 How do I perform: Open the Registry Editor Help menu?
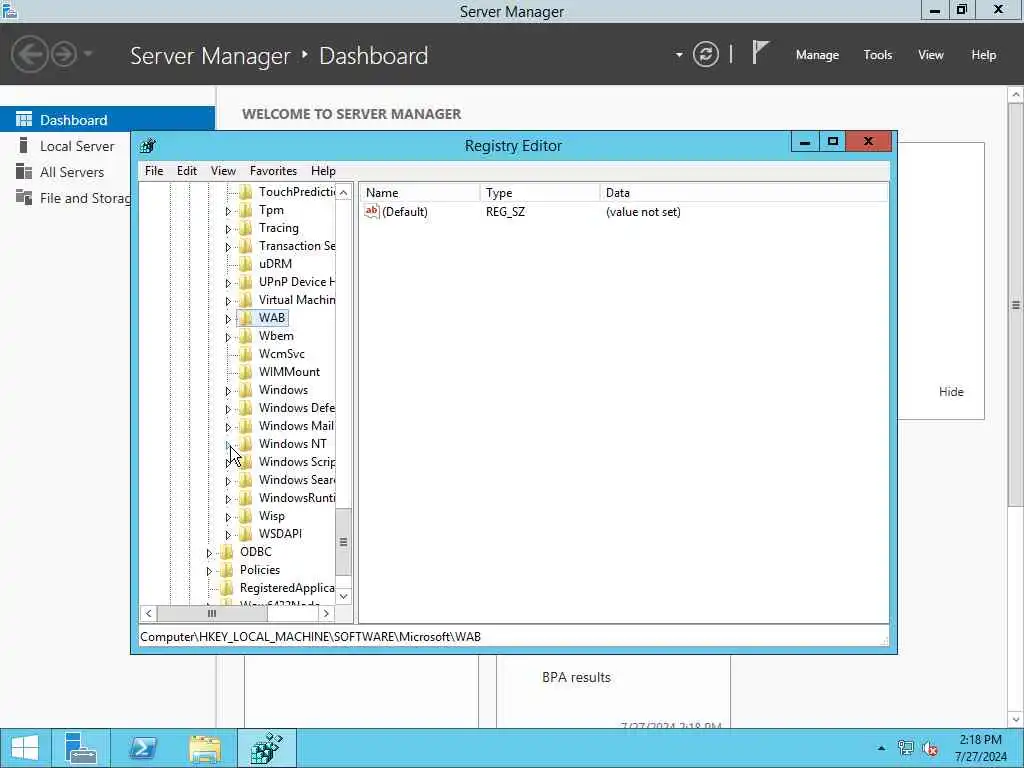[x=323, y=170]
